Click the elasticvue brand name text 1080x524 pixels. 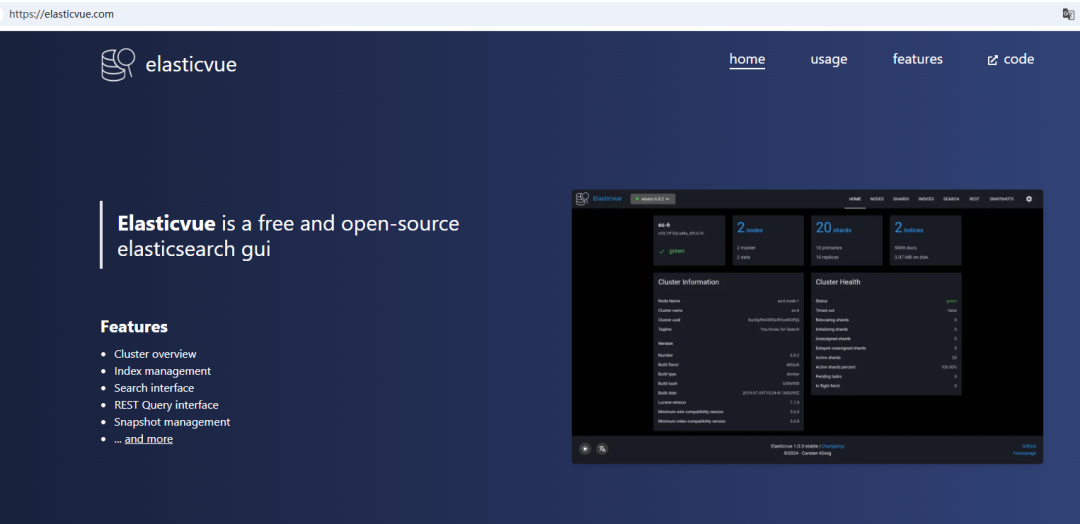pyautogui.click(x=191, y=65)
